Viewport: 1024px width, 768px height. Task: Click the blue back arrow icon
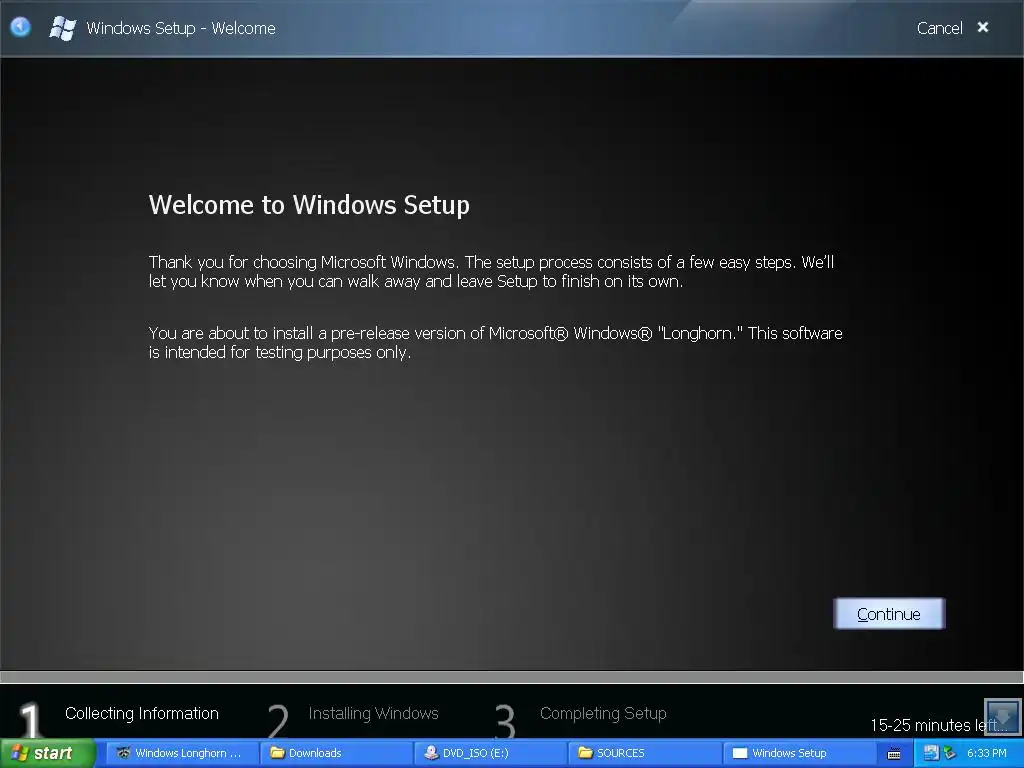21,27
